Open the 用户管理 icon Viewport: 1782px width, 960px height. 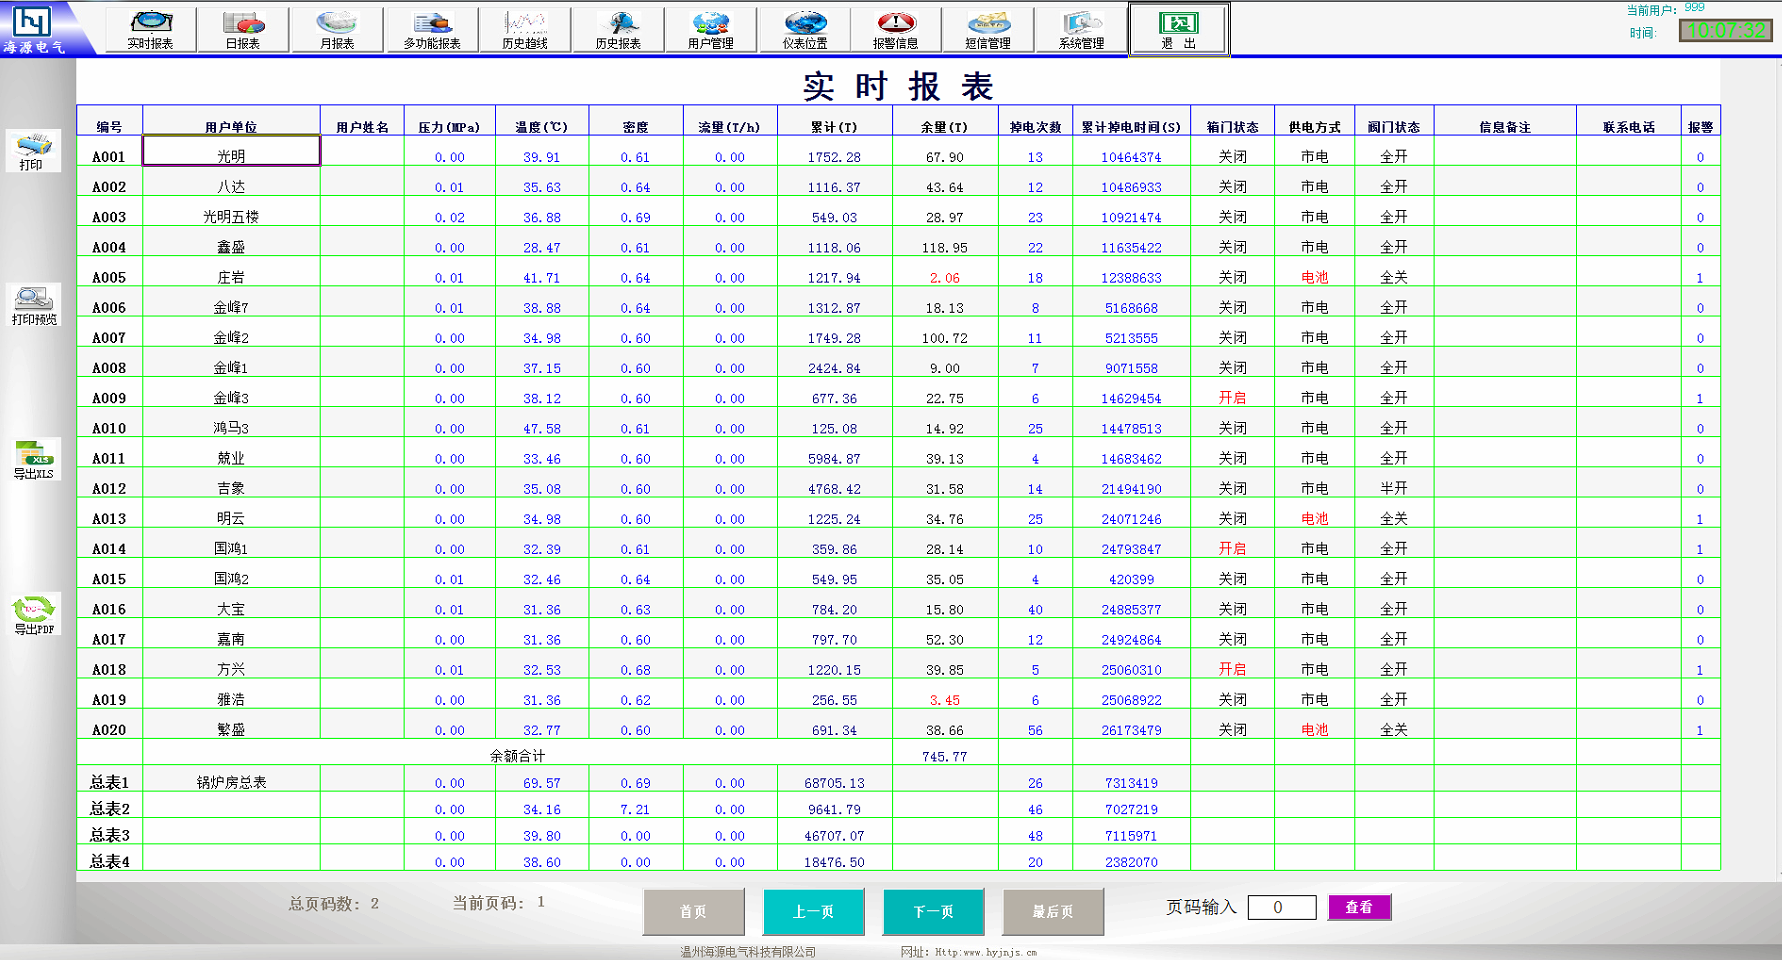click(x=711, y=29)
